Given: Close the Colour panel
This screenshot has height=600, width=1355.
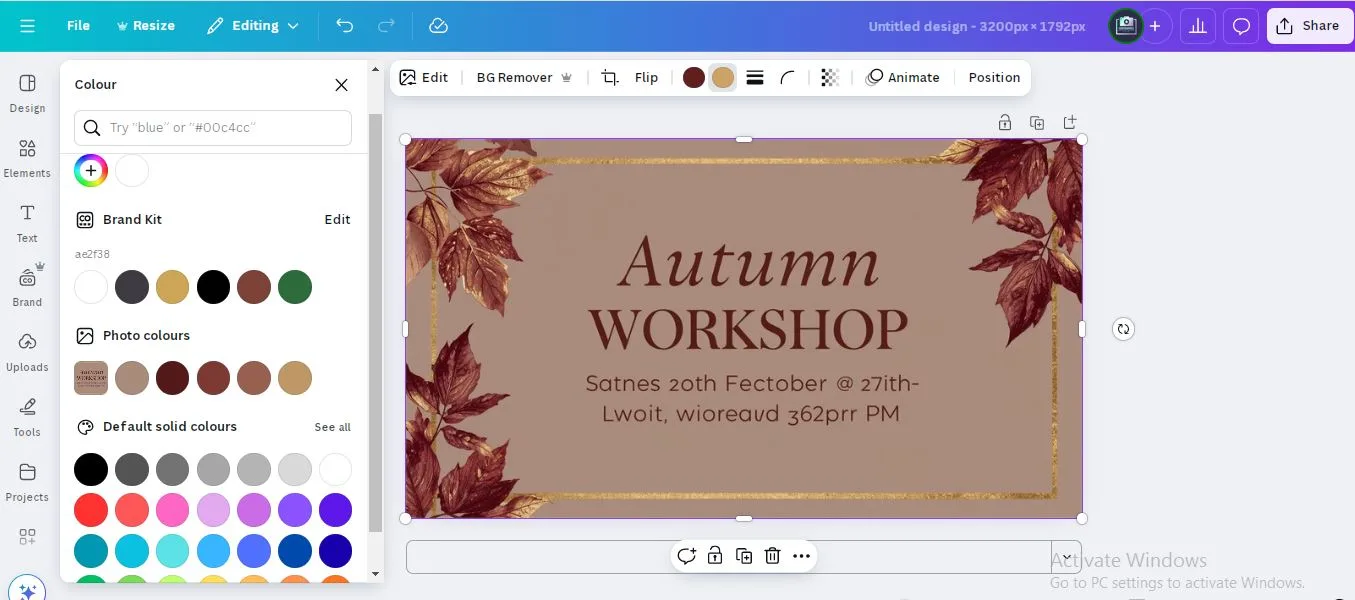Looking at the screenshot, I should pos(341,85).
